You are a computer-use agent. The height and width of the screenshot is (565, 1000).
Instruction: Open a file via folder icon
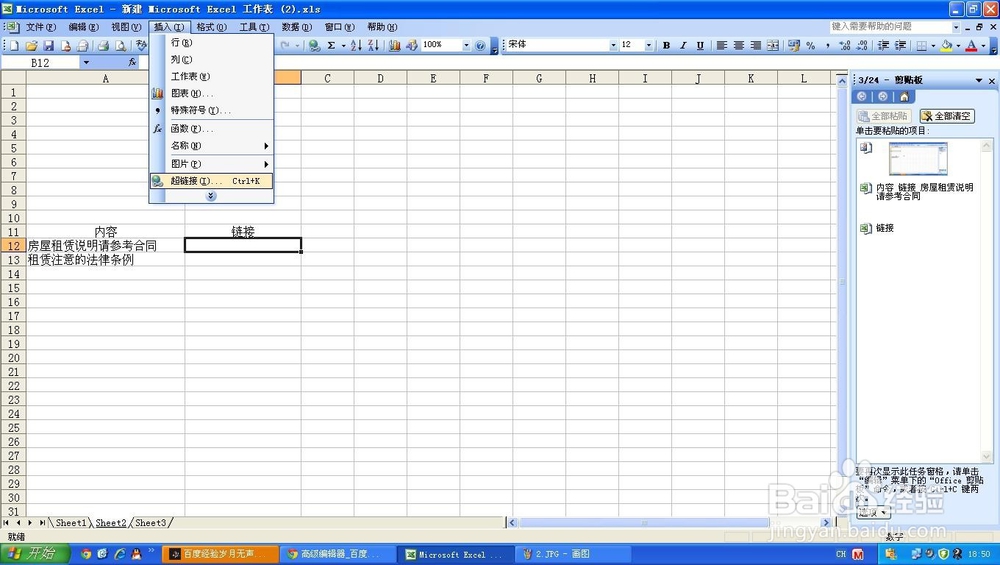pos(31,45)
